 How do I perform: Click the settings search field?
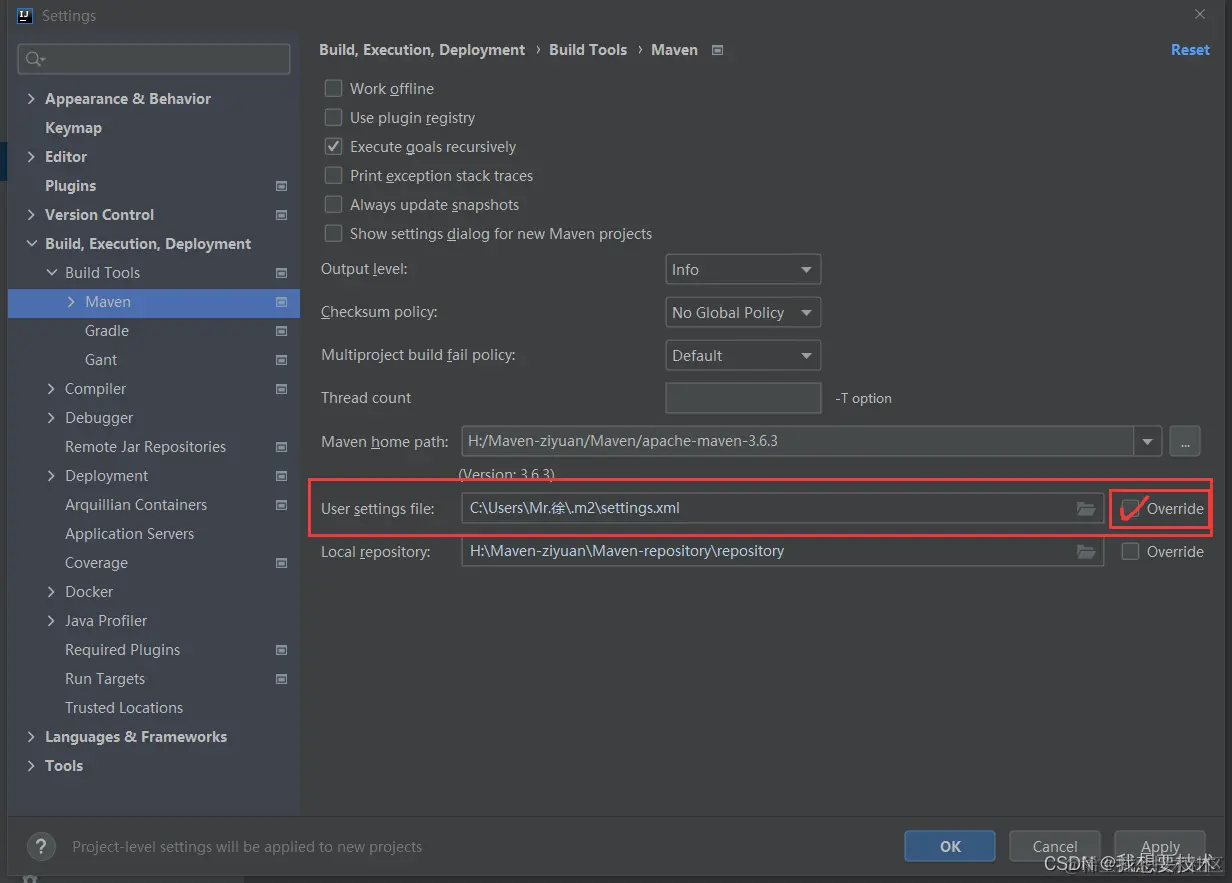point(154,59)
